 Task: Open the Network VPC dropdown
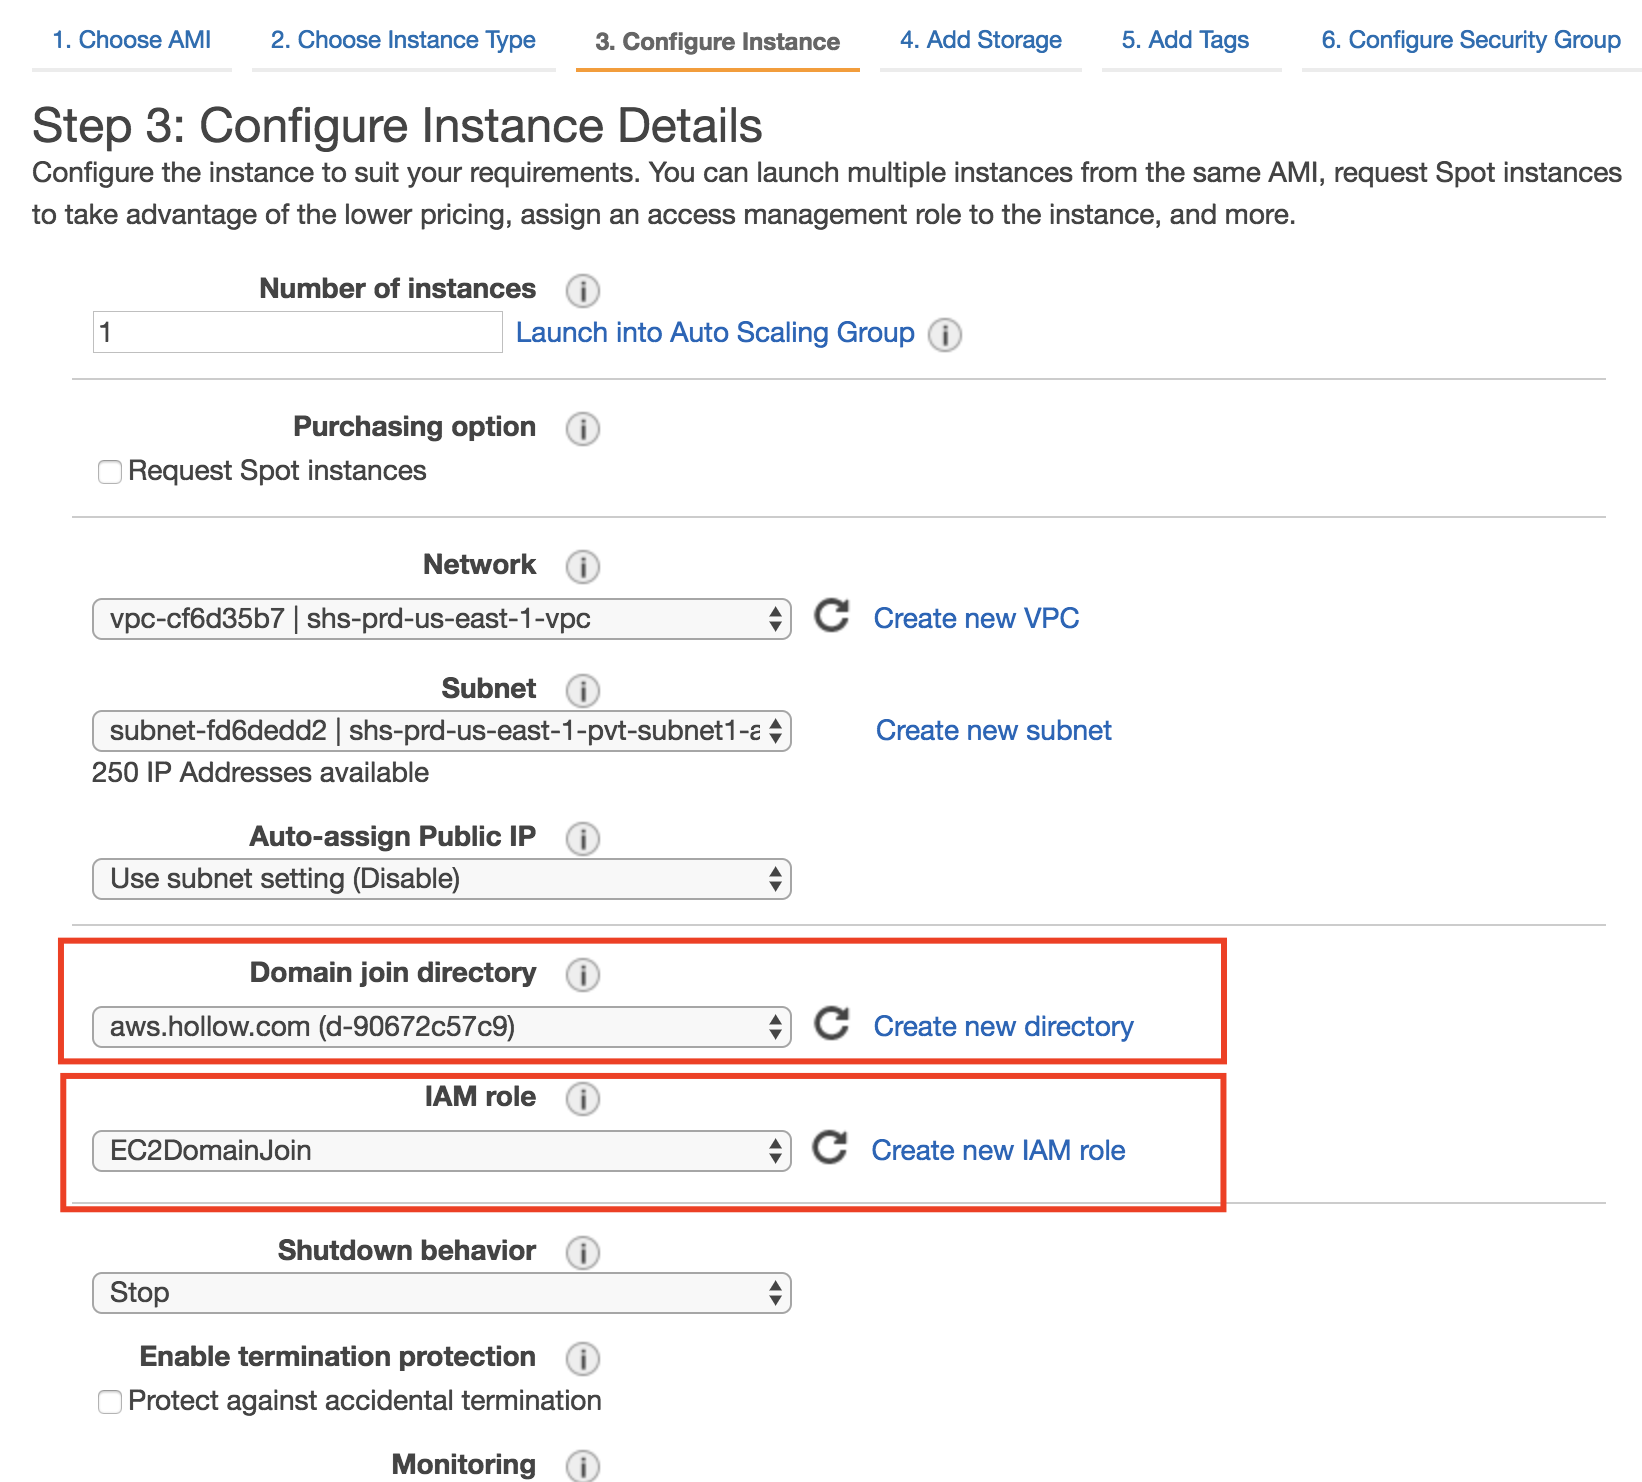click(441, 619)
